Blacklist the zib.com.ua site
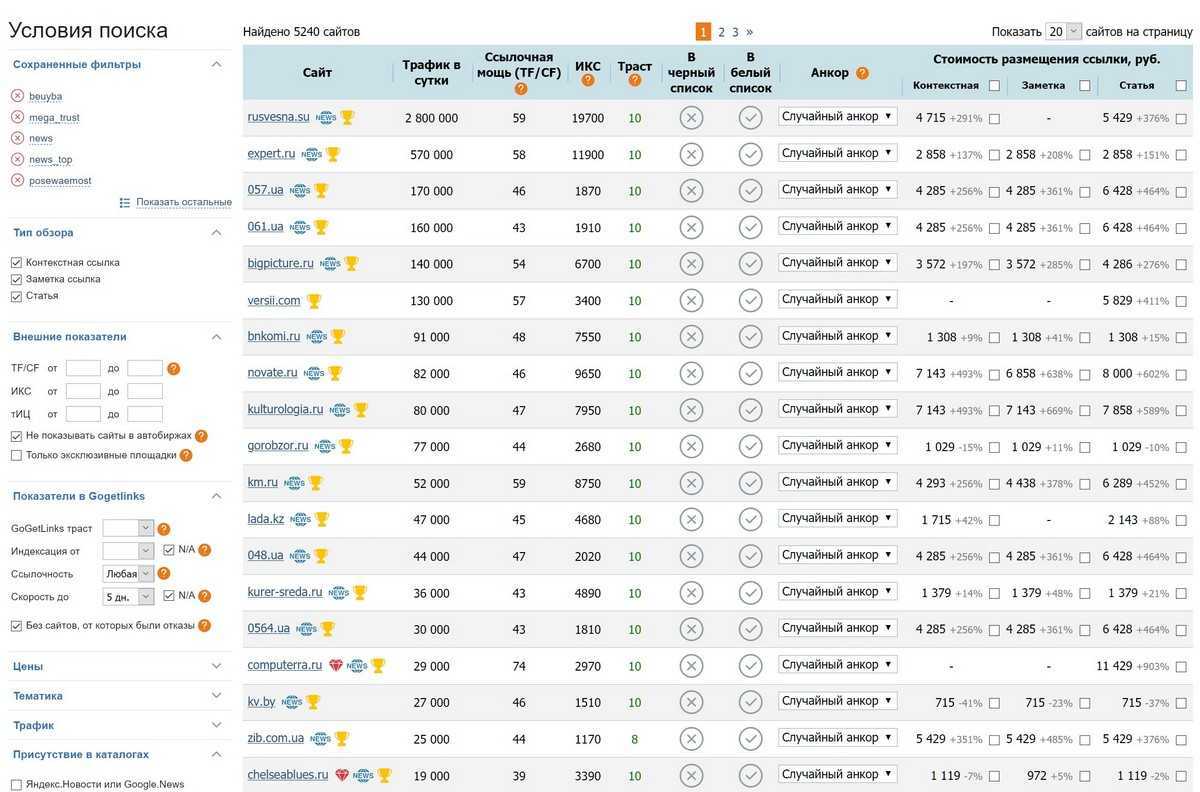 [691, 739]
